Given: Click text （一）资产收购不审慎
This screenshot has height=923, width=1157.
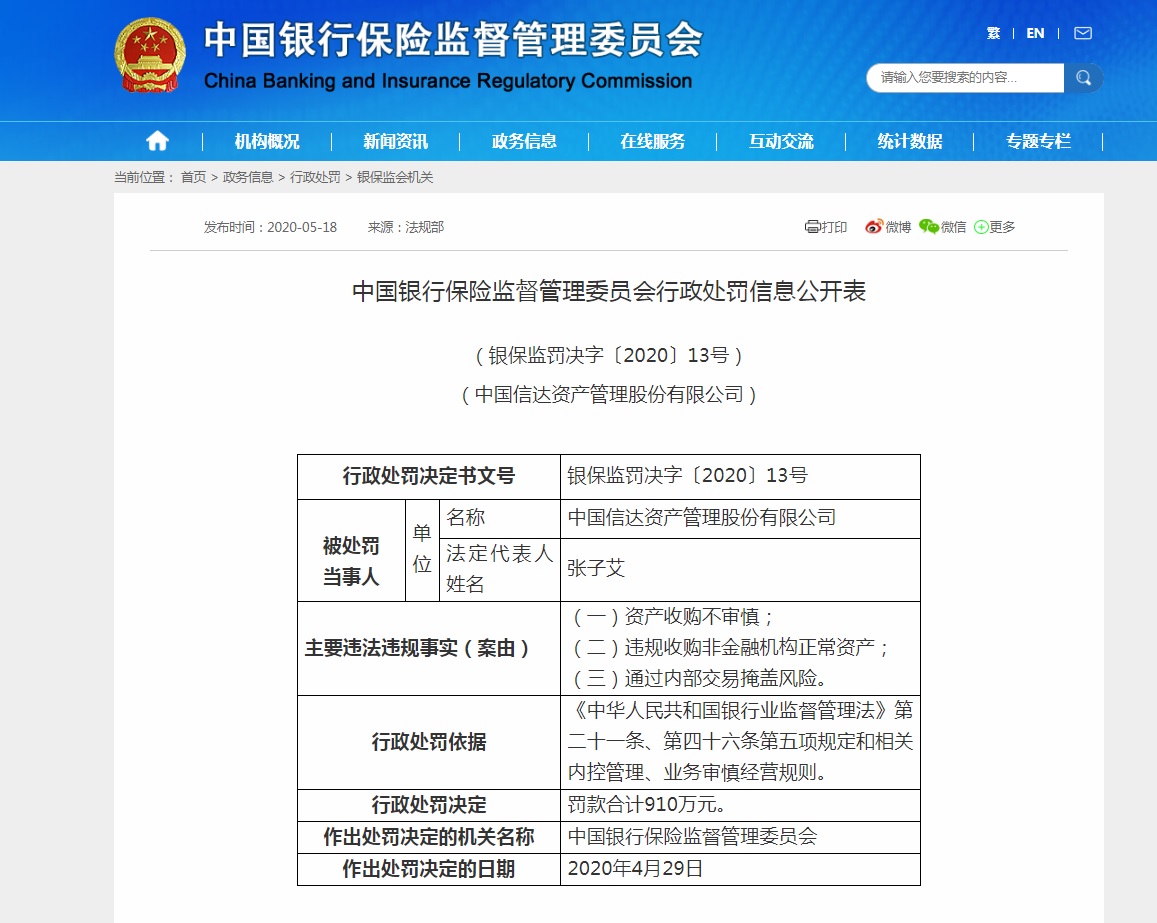Looking at the screenshot, I should click(672, 617).
